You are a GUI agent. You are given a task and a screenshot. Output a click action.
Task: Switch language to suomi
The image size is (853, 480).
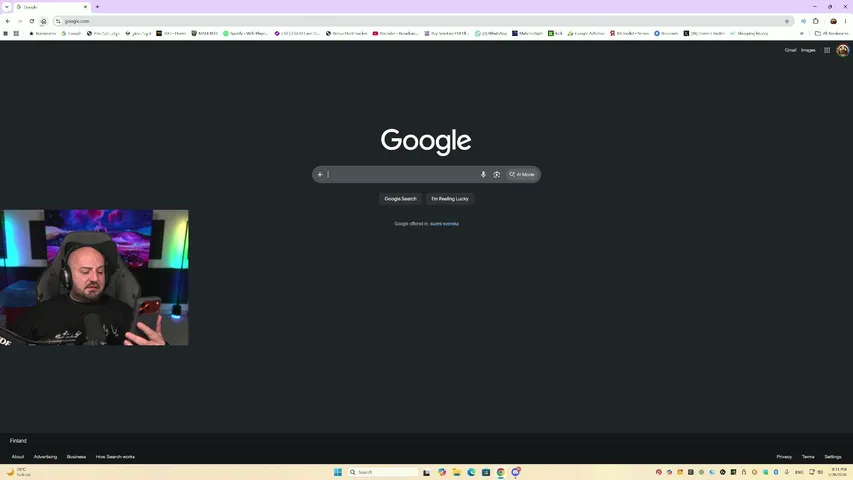pyautogui.click(x=436, y=224)
